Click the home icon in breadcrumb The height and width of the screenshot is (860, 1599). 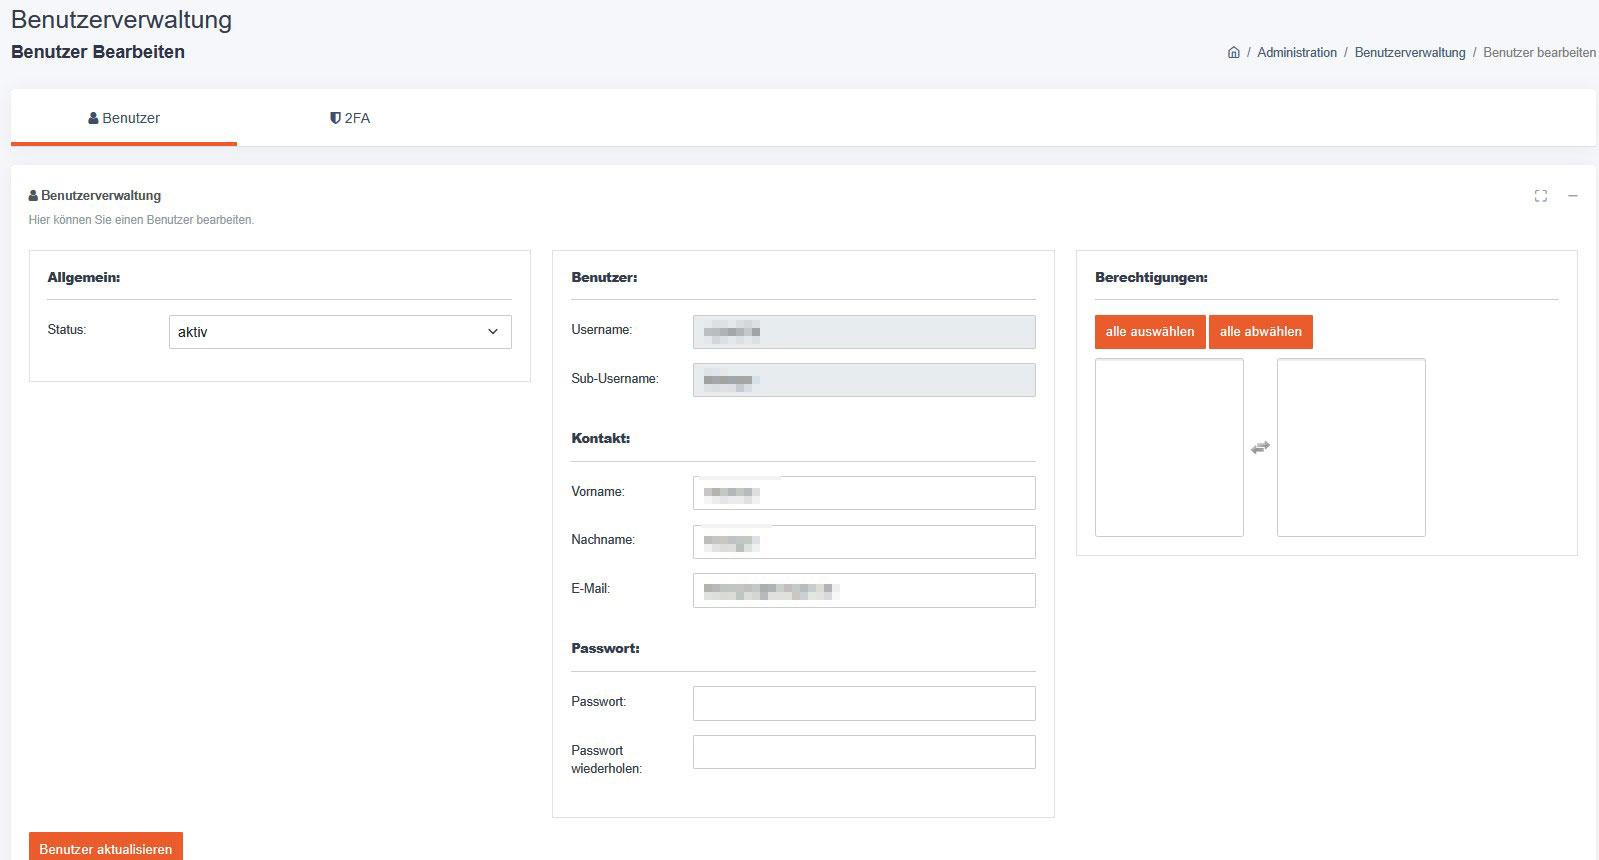[1233, 53]
